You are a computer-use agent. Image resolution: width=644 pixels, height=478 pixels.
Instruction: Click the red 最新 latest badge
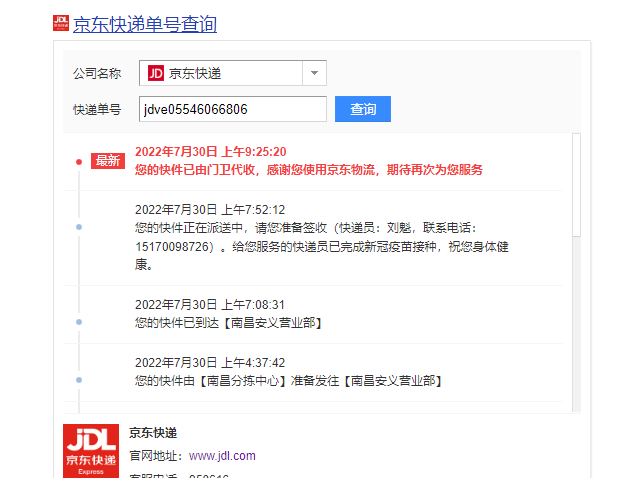(108, 161)
